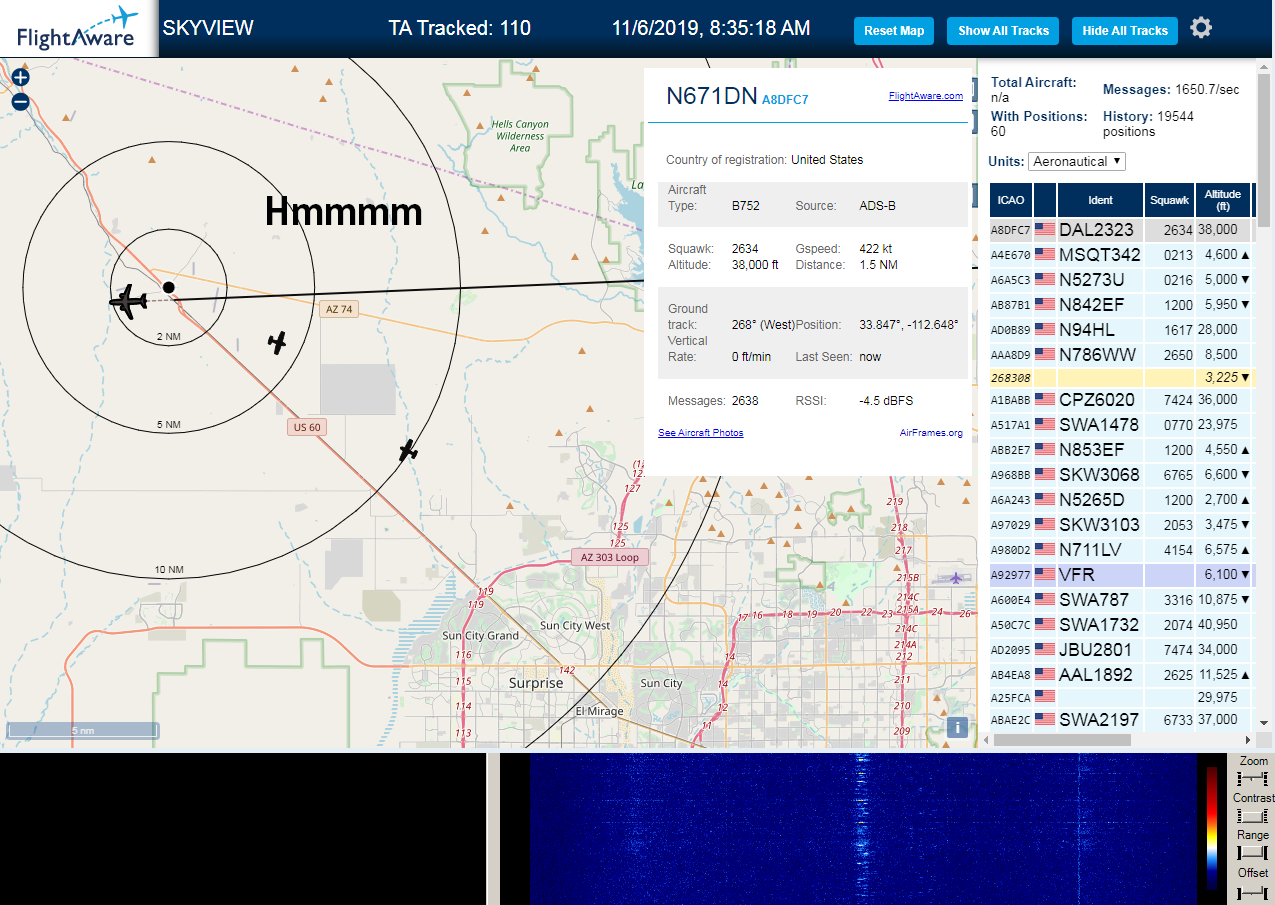
Task: Click Hide All Tracks
Action: coord(1125,31)
